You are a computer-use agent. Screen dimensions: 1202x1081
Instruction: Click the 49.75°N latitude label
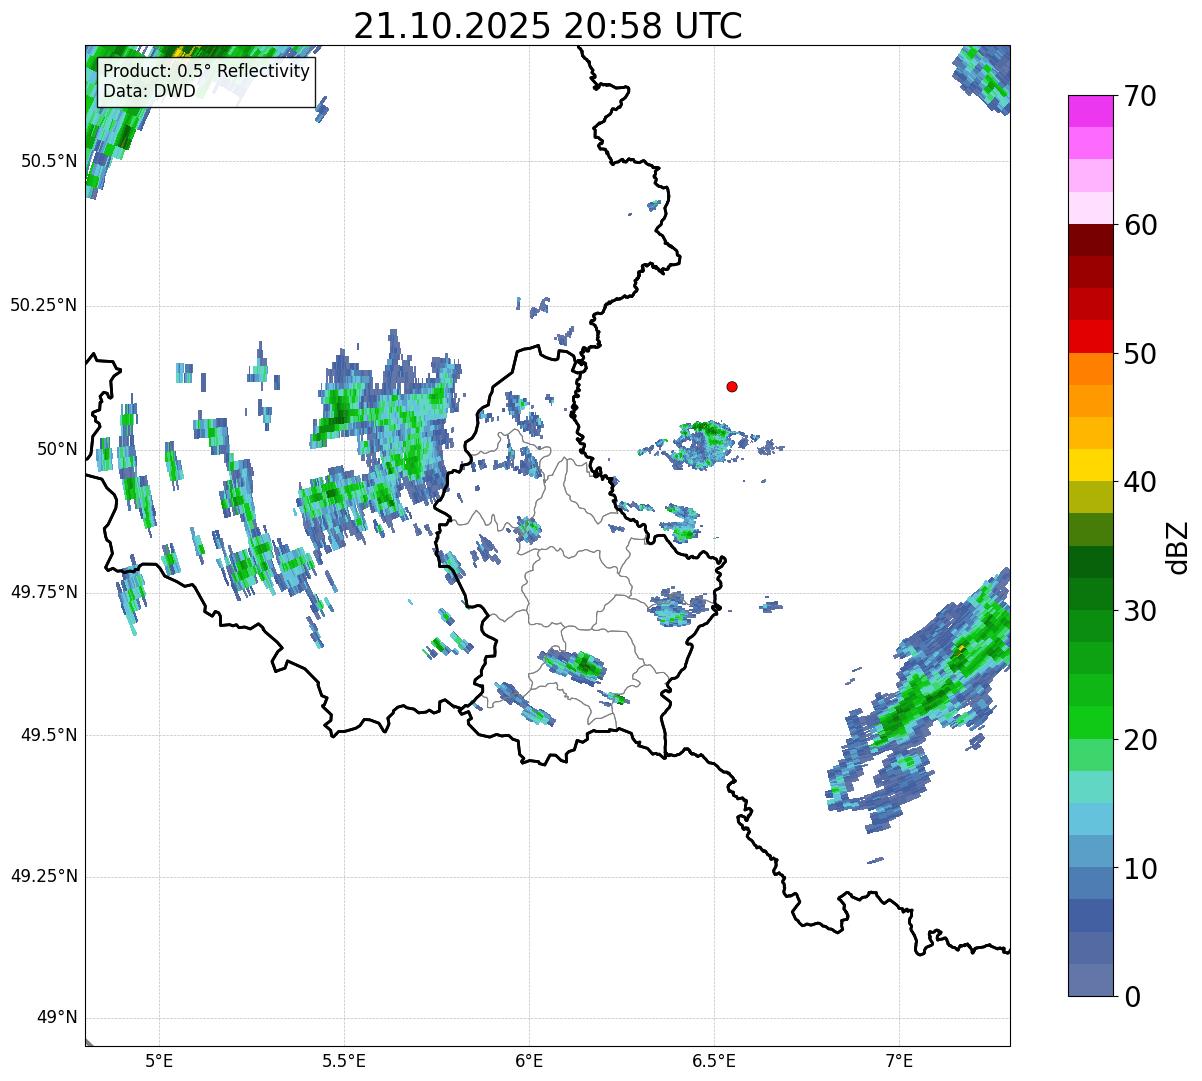(44, 592)
